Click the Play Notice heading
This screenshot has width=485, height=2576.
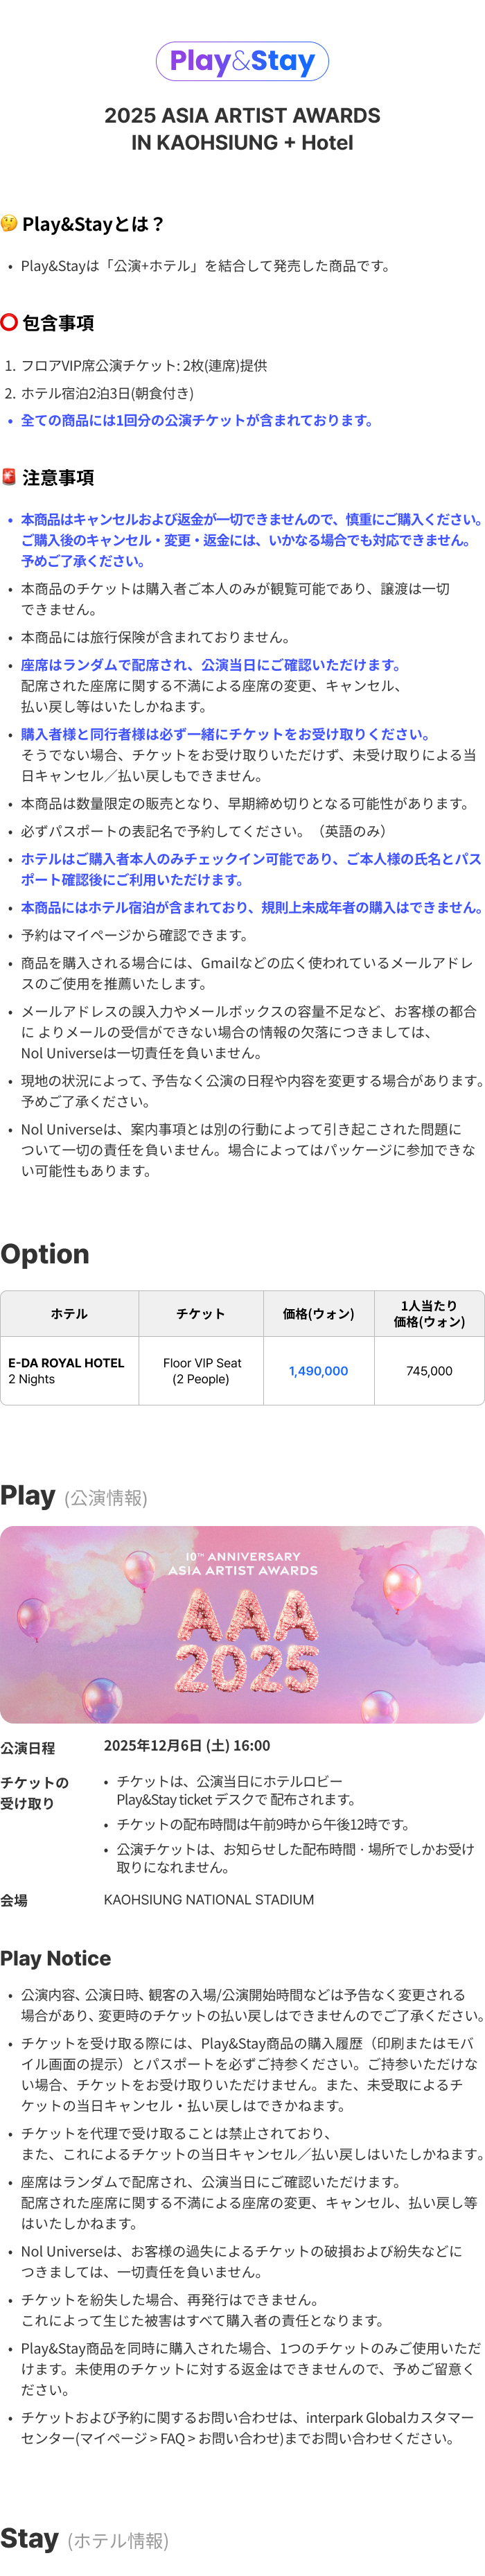tap(56, 1958)
